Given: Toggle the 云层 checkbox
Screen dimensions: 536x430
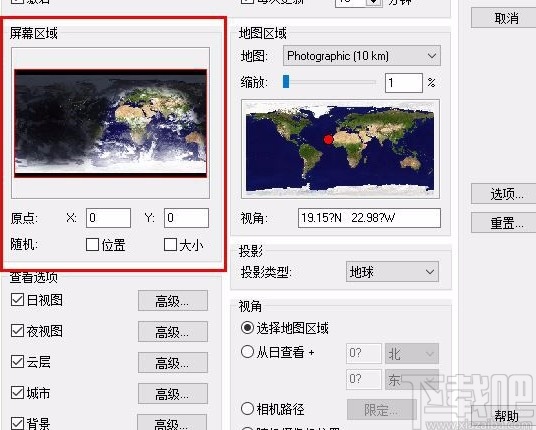Looking at the screenshot, I should pos(17,362).
